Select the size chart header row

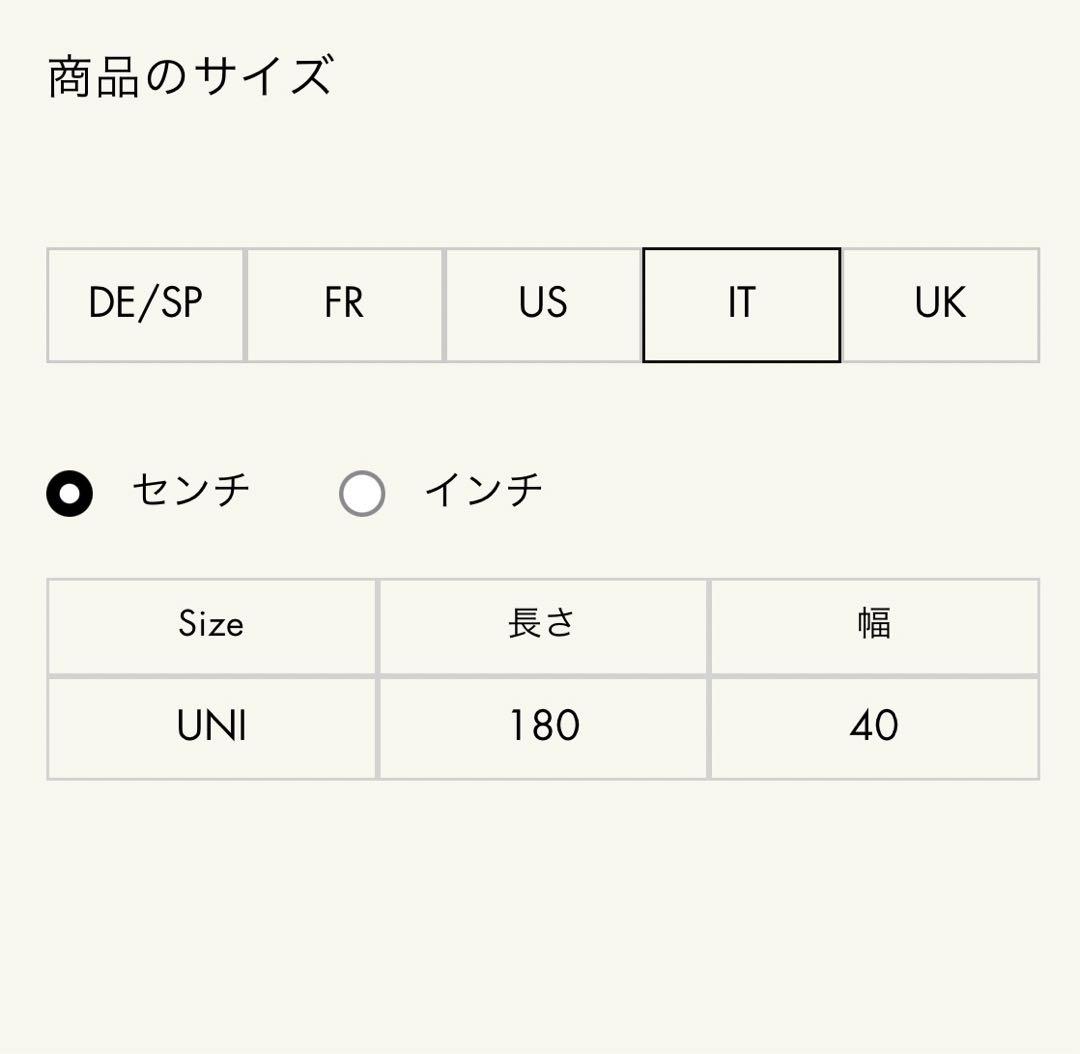point(544,625)
